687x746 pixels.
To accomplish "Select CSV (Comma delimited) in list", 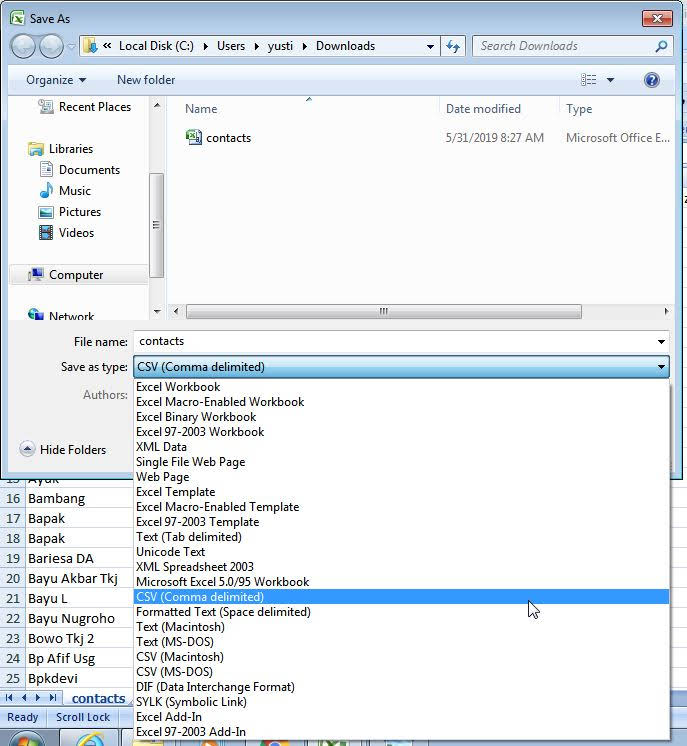I will click(x=402, y=597).
